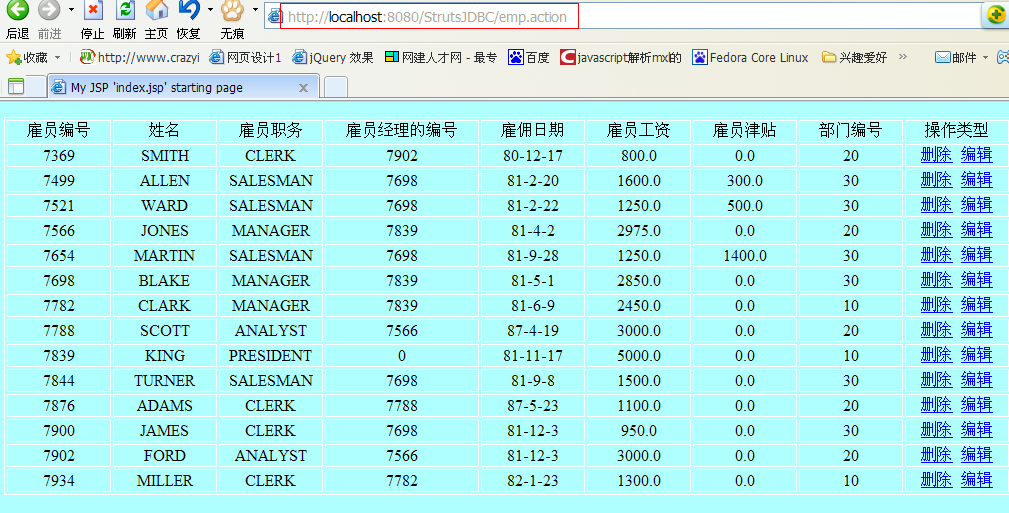This screenshot has height=513, width=1009.
Task: Click the 雇佣日期 column header
Action: click(532, 131)
